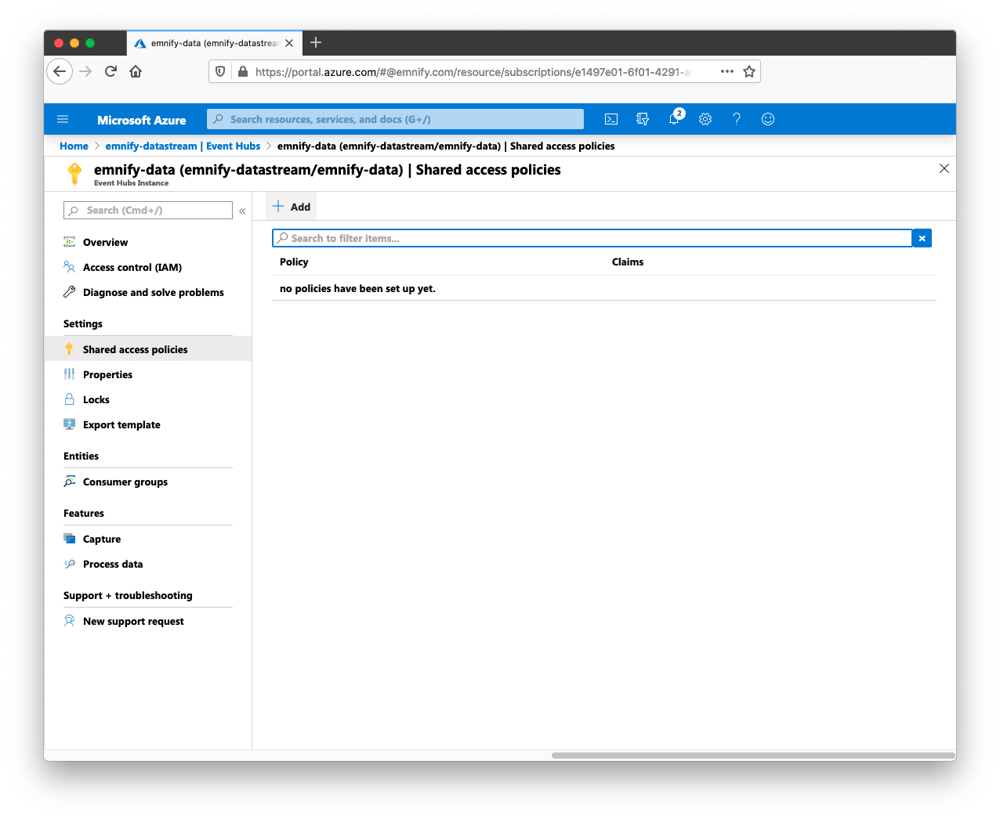Open Diagnose and solve problems
Viewport: 1000px width, 819px height.
[x=153, y=292]
